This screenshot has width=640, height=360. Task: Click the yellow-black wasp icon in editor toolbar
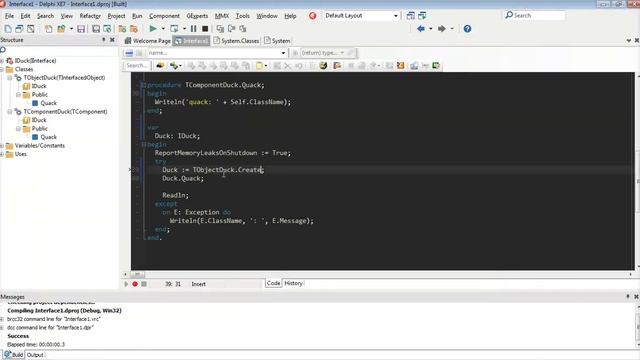[323, 65]
